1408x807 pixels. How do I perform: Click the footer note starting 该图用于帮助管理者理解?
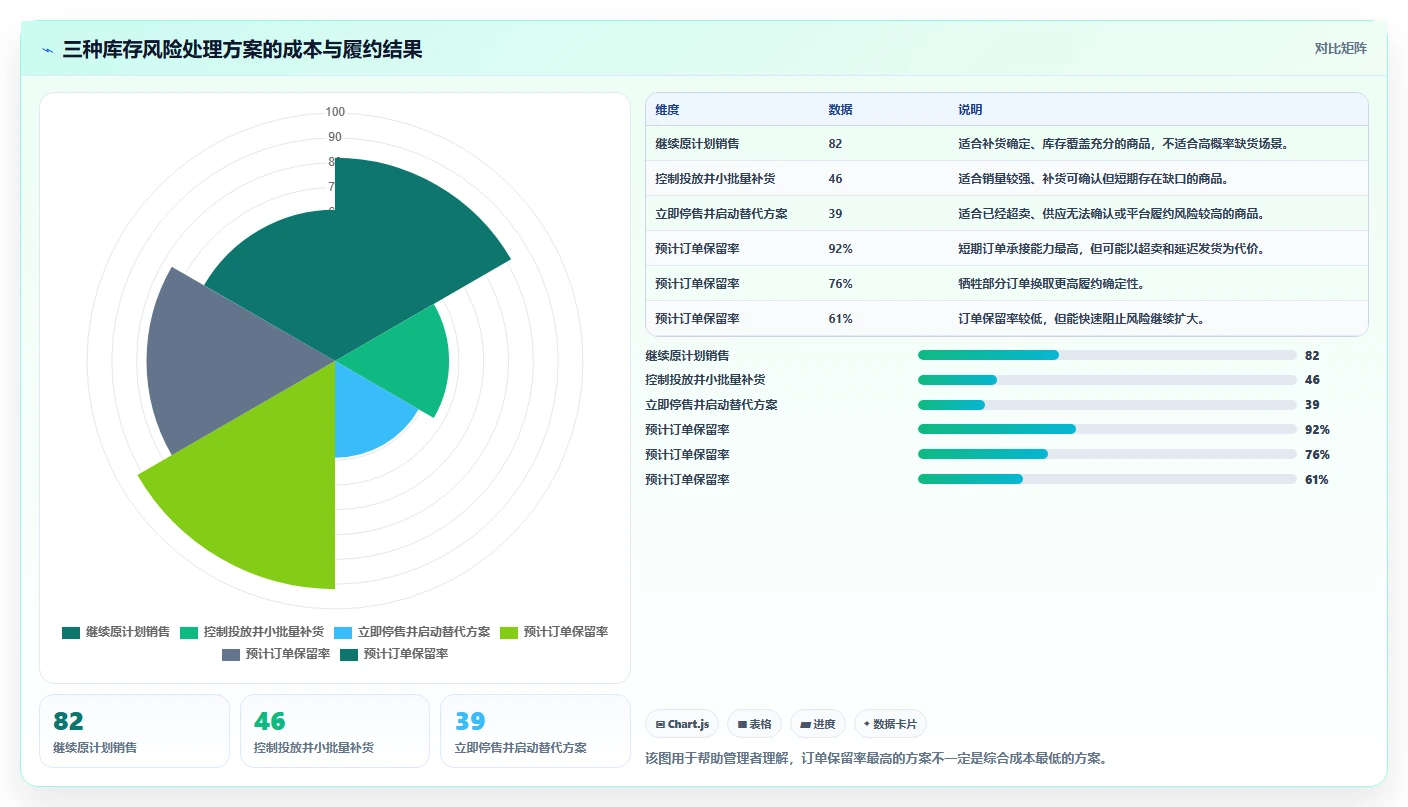[x=876, y=758]
